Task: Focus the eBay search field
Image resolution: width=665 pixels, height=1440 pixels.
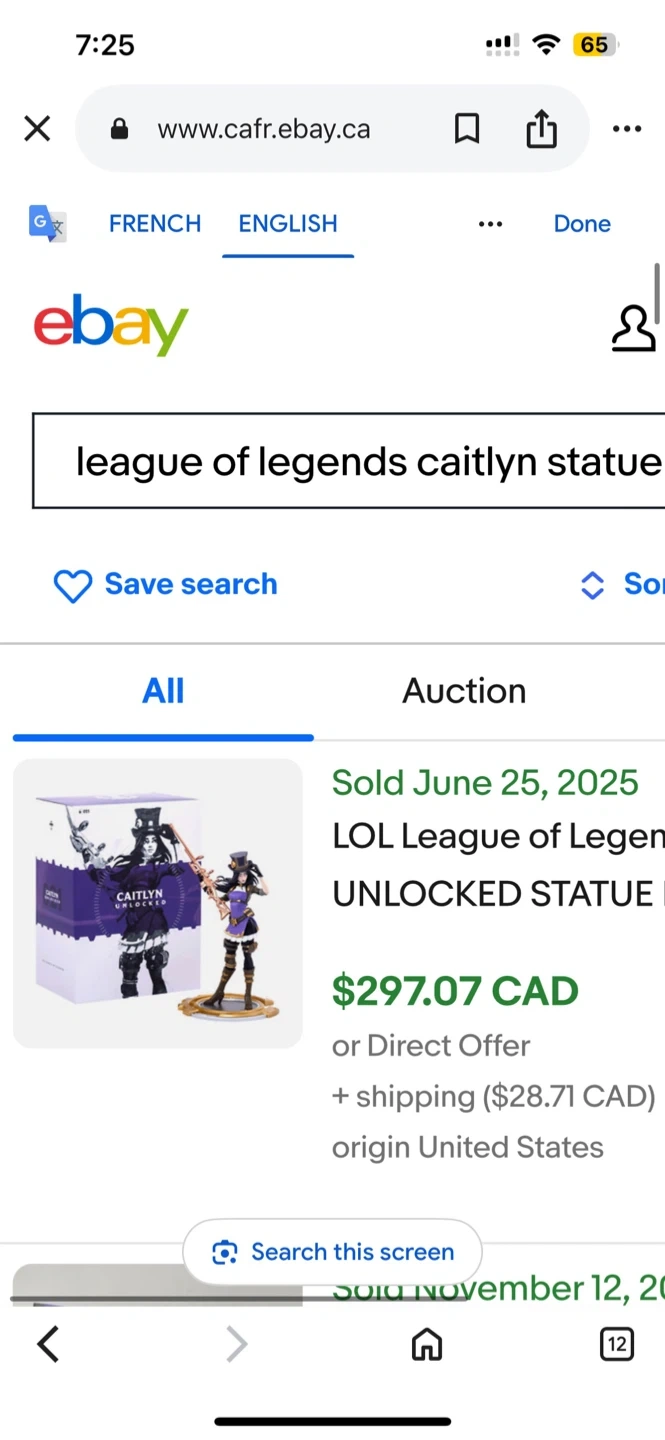Action: pyautogui.click(x=350, y=461)
